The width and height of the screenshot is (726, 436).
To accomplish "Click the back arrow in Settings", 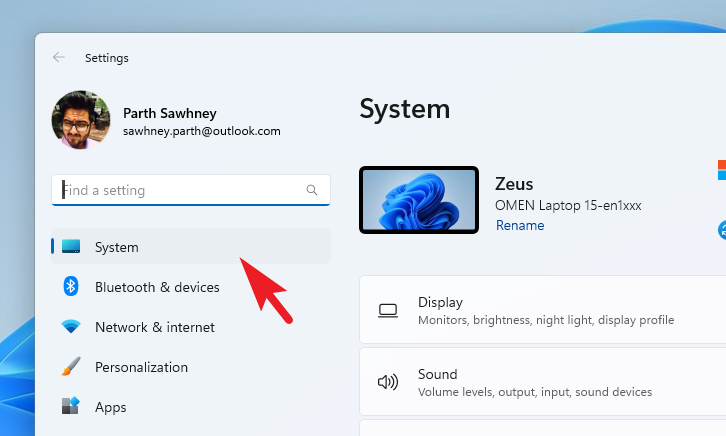I will [59, 57].
